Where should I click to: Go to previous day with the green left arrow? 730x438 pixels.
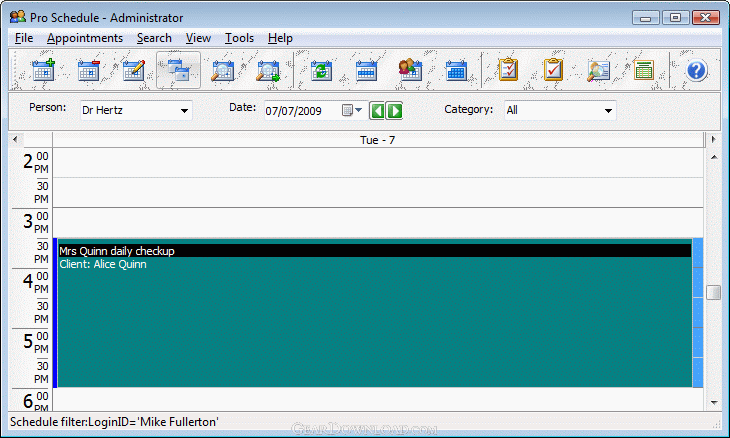click(x=378, y=111)
